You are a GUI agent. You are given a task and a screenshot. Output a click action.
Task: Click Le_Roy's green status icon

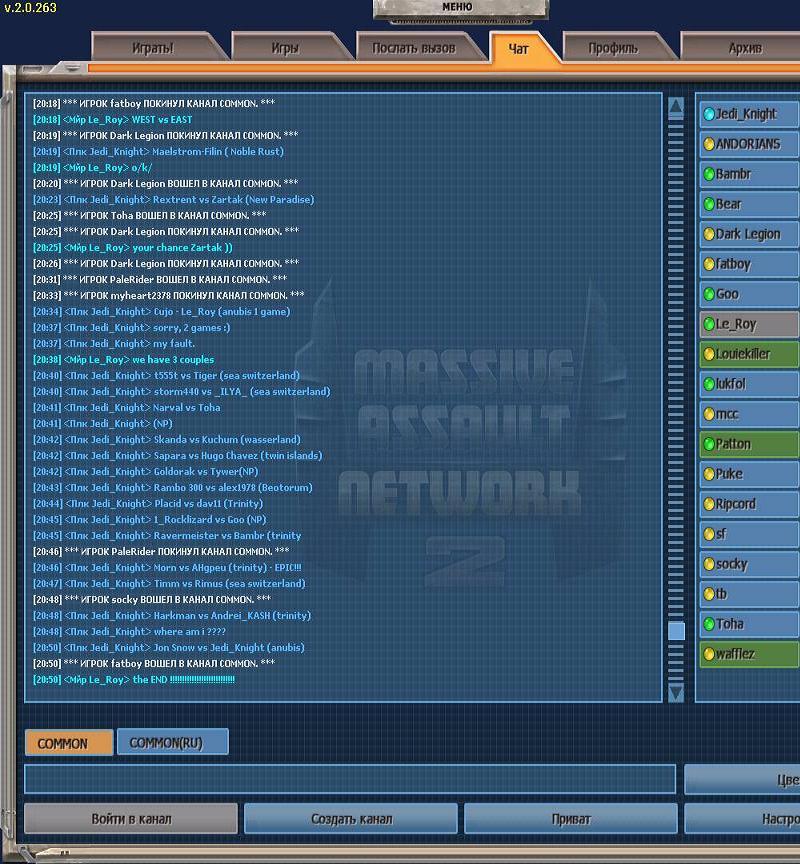(709, 324)
